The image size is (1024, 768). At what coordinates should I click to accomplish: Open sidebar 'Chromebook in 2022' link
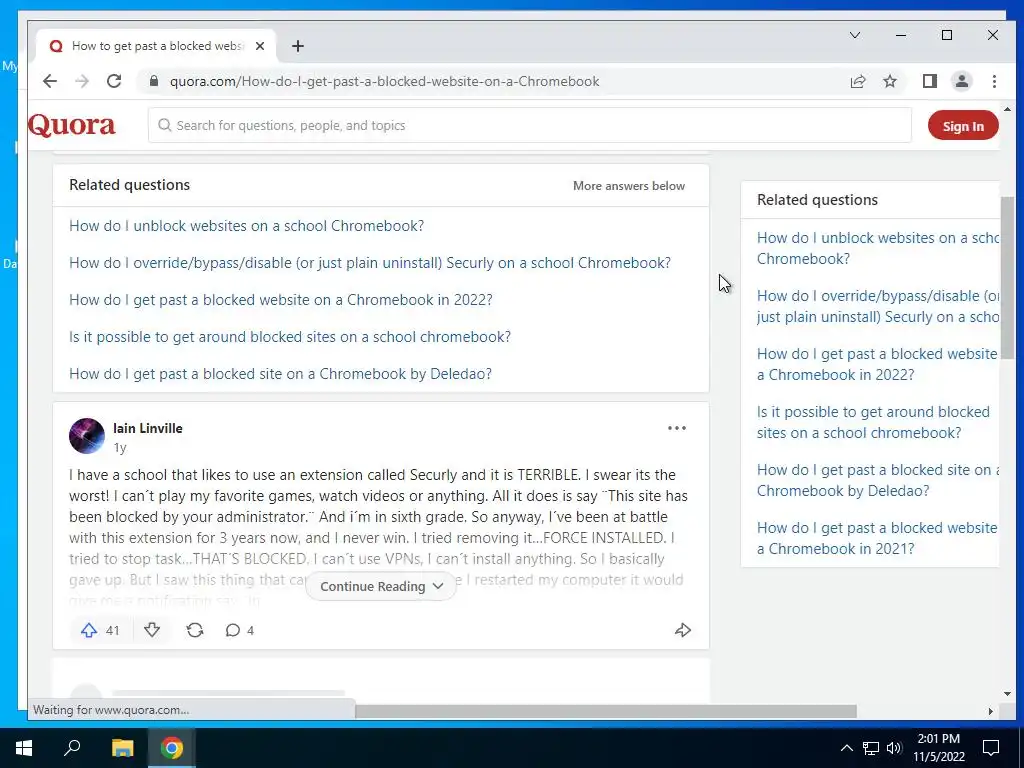pyautogui.click(x=878, y=364)
